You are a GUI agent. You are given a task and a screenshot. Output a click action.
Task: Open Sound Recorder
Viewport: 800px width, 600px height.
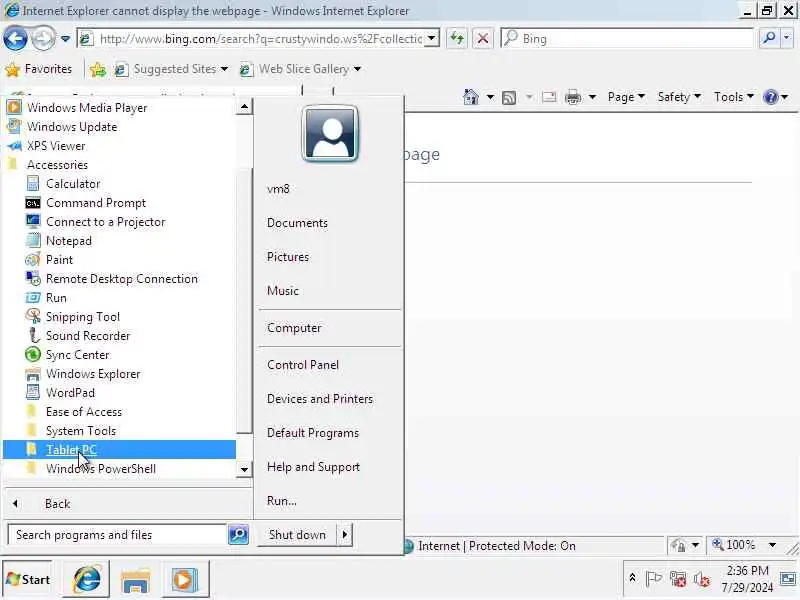pos(88,335)
